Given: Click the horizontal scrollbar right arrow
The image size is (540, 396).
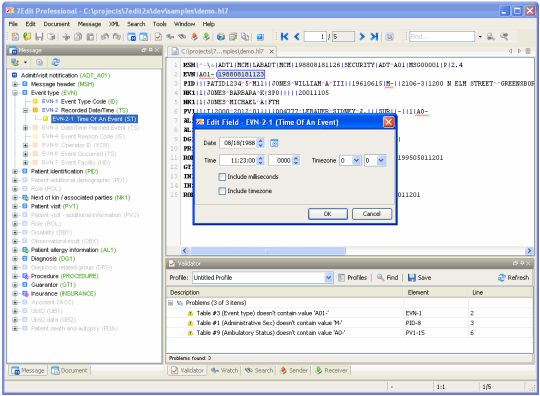Looking at the screenshot, I should [529, 251].
